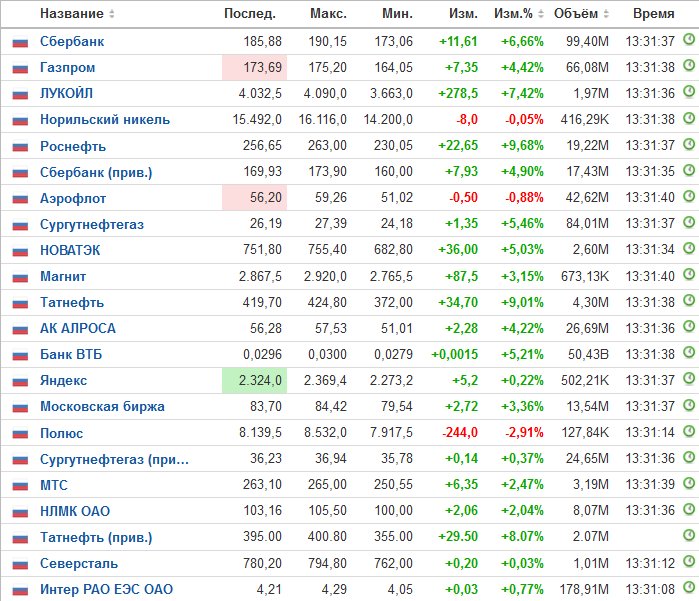Click the clock icon in the Сургутнефтегаз row

point(689,222)
